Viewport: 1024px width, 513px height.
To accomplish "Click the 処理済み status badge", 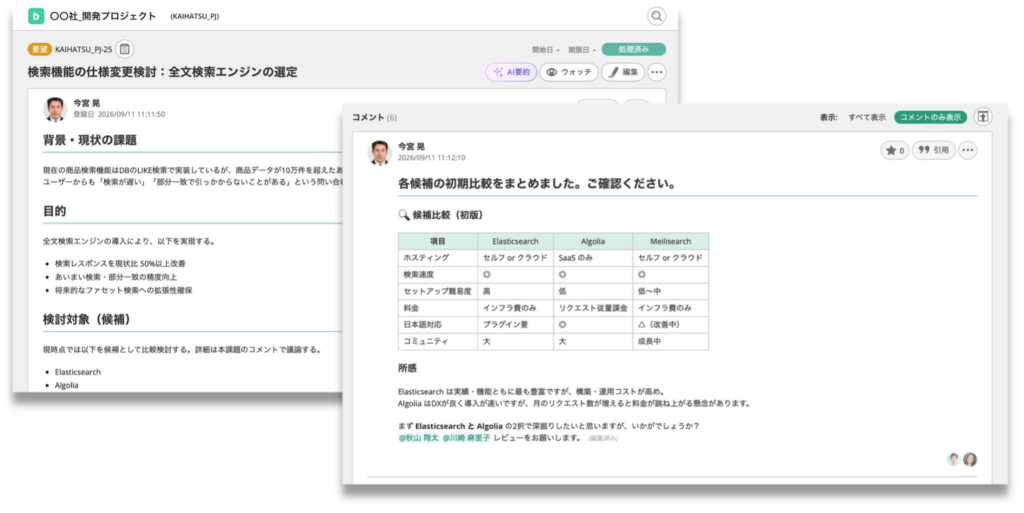I will pyautogui.click(x=633, y=50).
